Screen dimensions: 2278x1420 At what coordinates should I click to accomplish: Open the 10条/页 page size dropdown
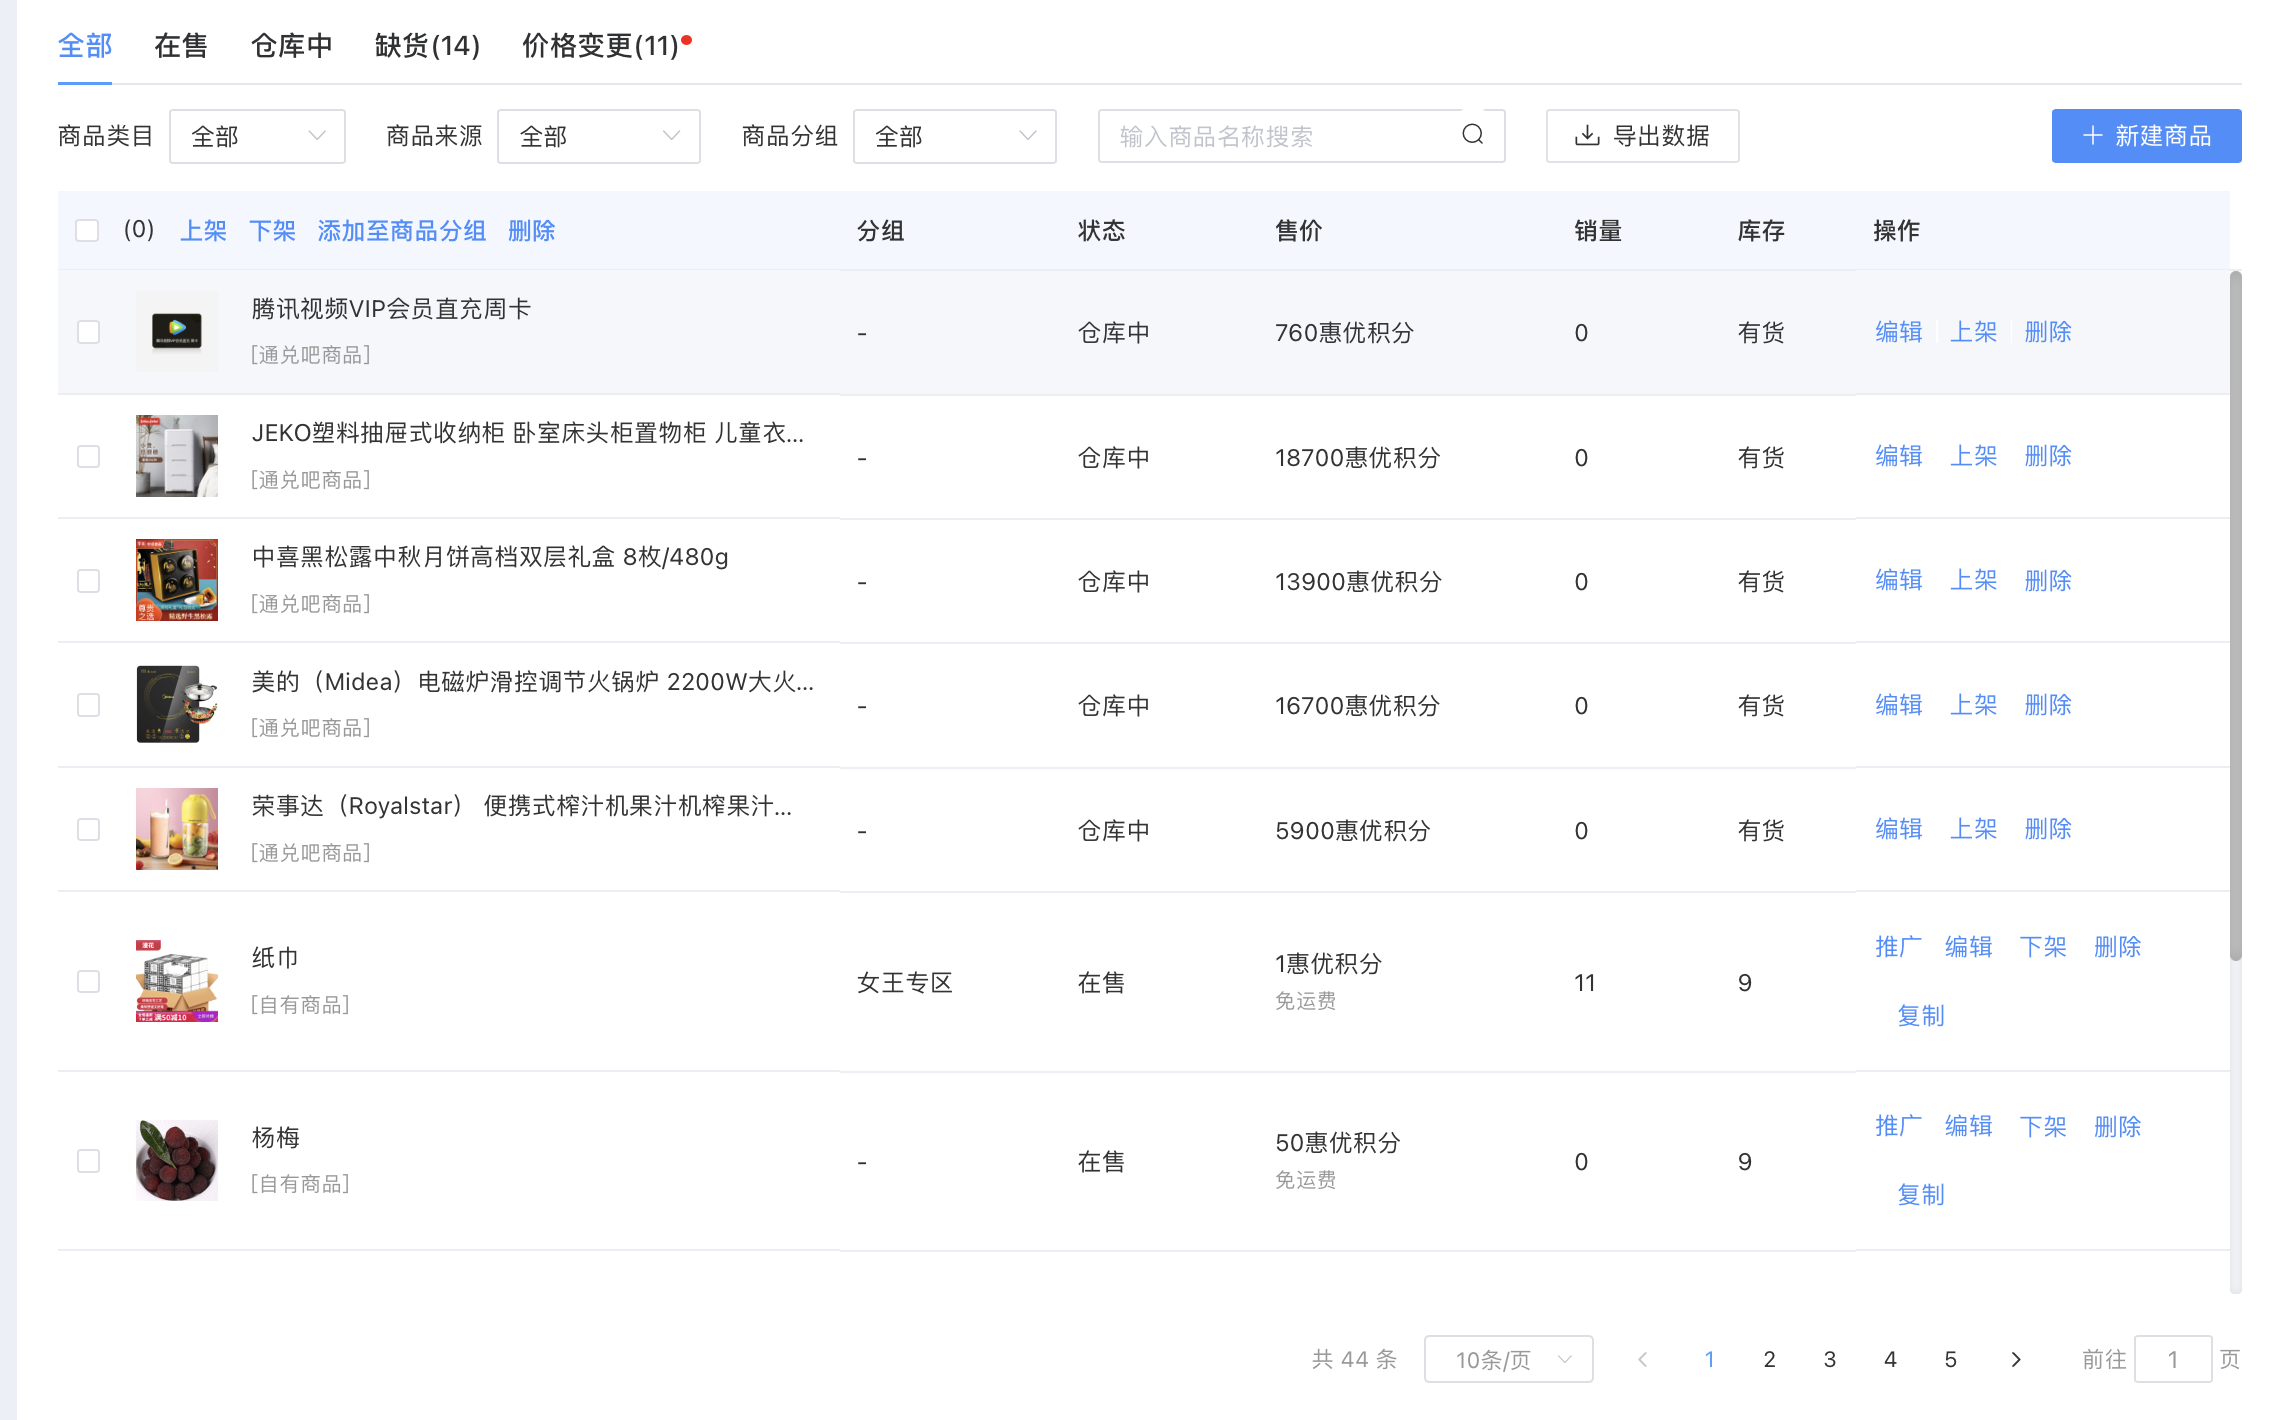coord(1508,1359)
